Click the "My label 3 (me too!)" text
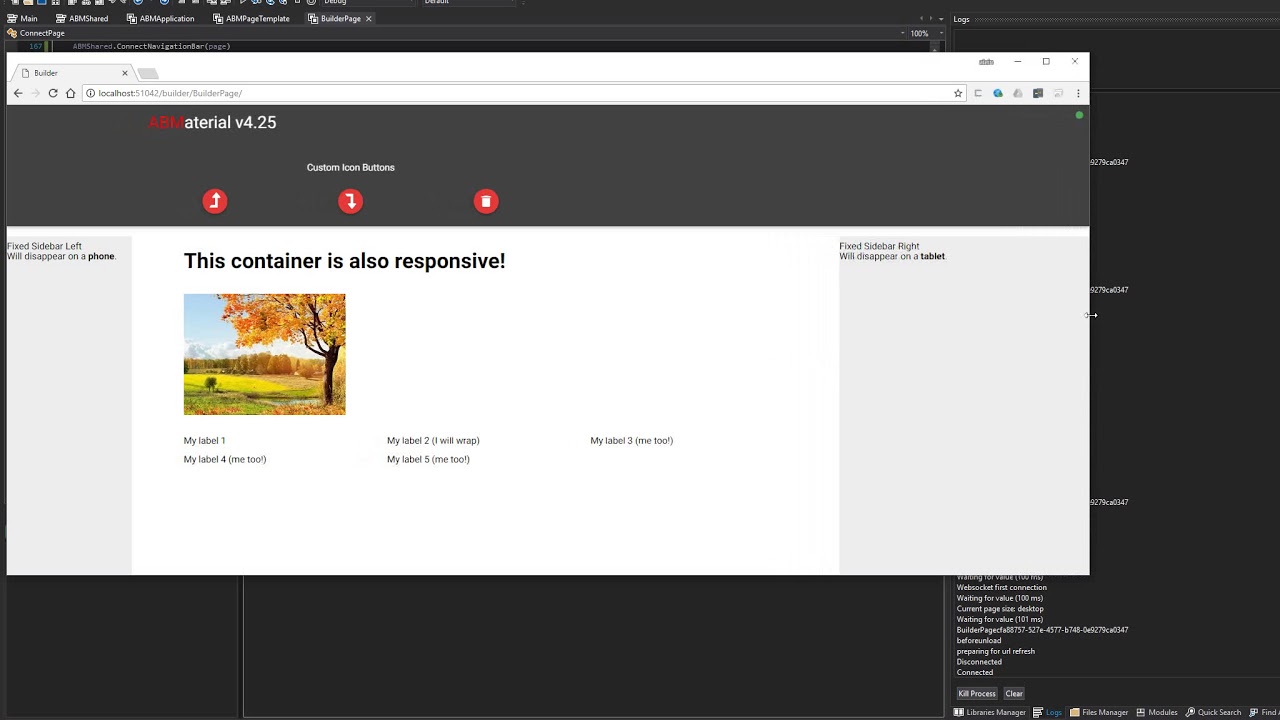 click(x=631, y=441)
